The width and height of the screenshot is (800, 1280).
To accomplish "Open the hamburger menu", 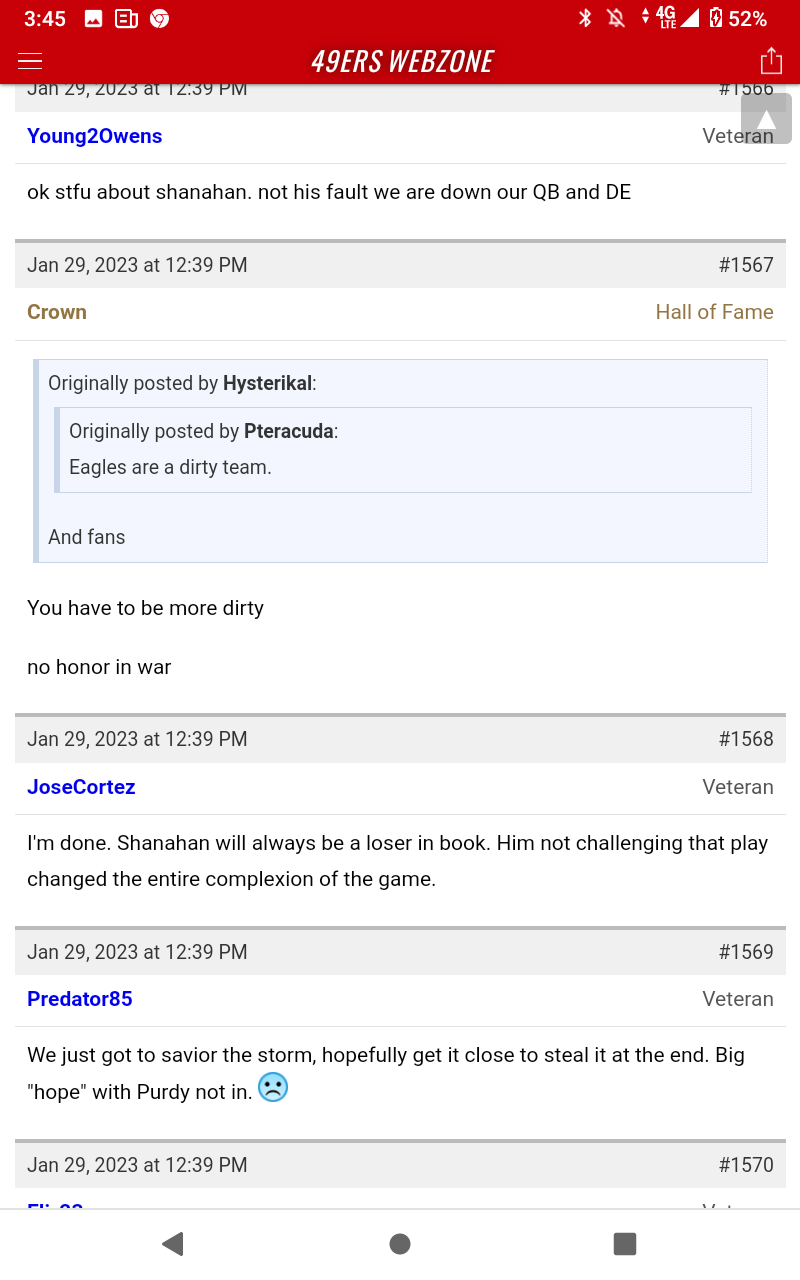I will [30, 61].
